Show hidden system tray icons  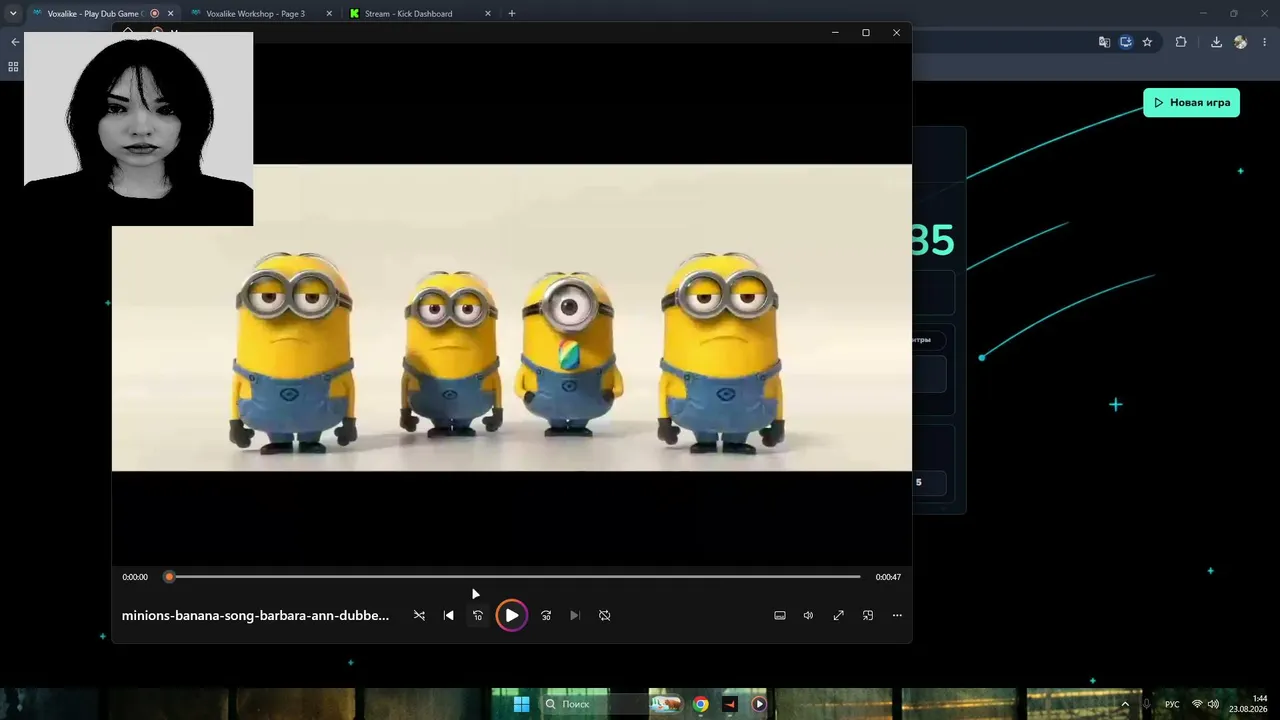[x=1125, y=704]
